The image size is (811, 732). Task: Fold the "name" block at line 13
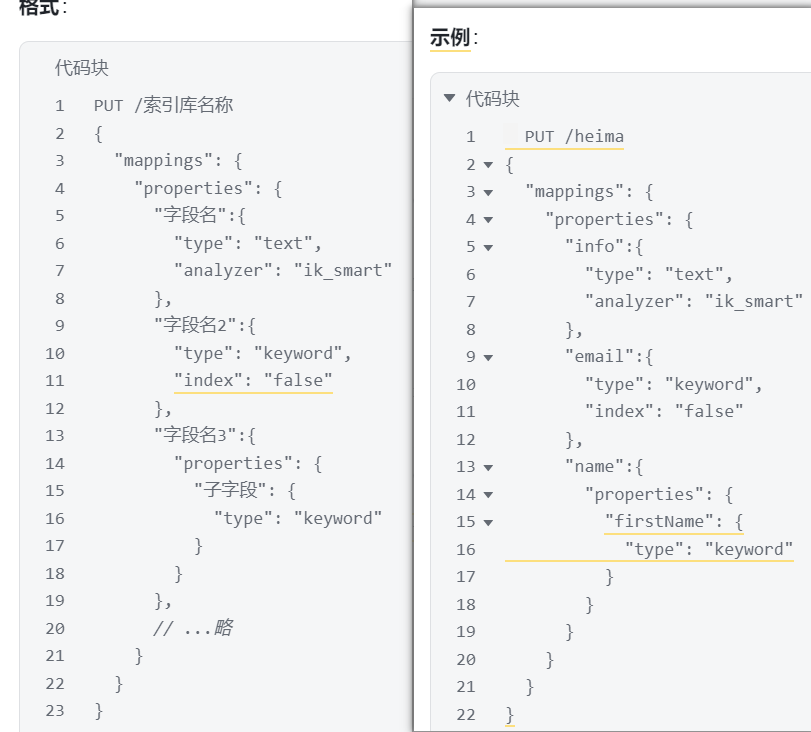click(x=488, y=468)
